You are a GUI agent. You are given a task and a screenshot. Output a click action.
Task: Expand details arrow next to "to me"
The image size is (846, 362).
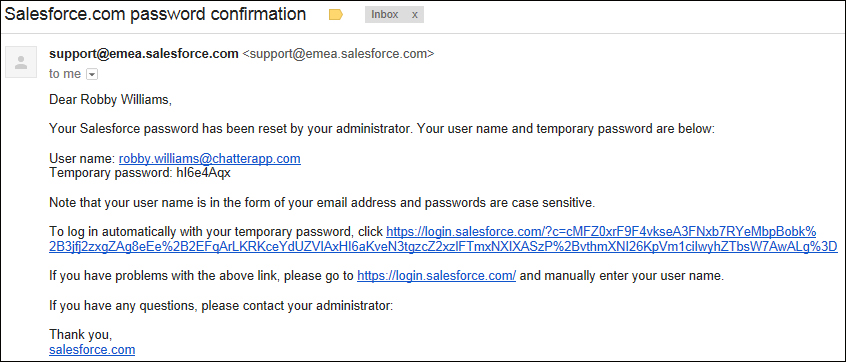(x=92, y=74)
